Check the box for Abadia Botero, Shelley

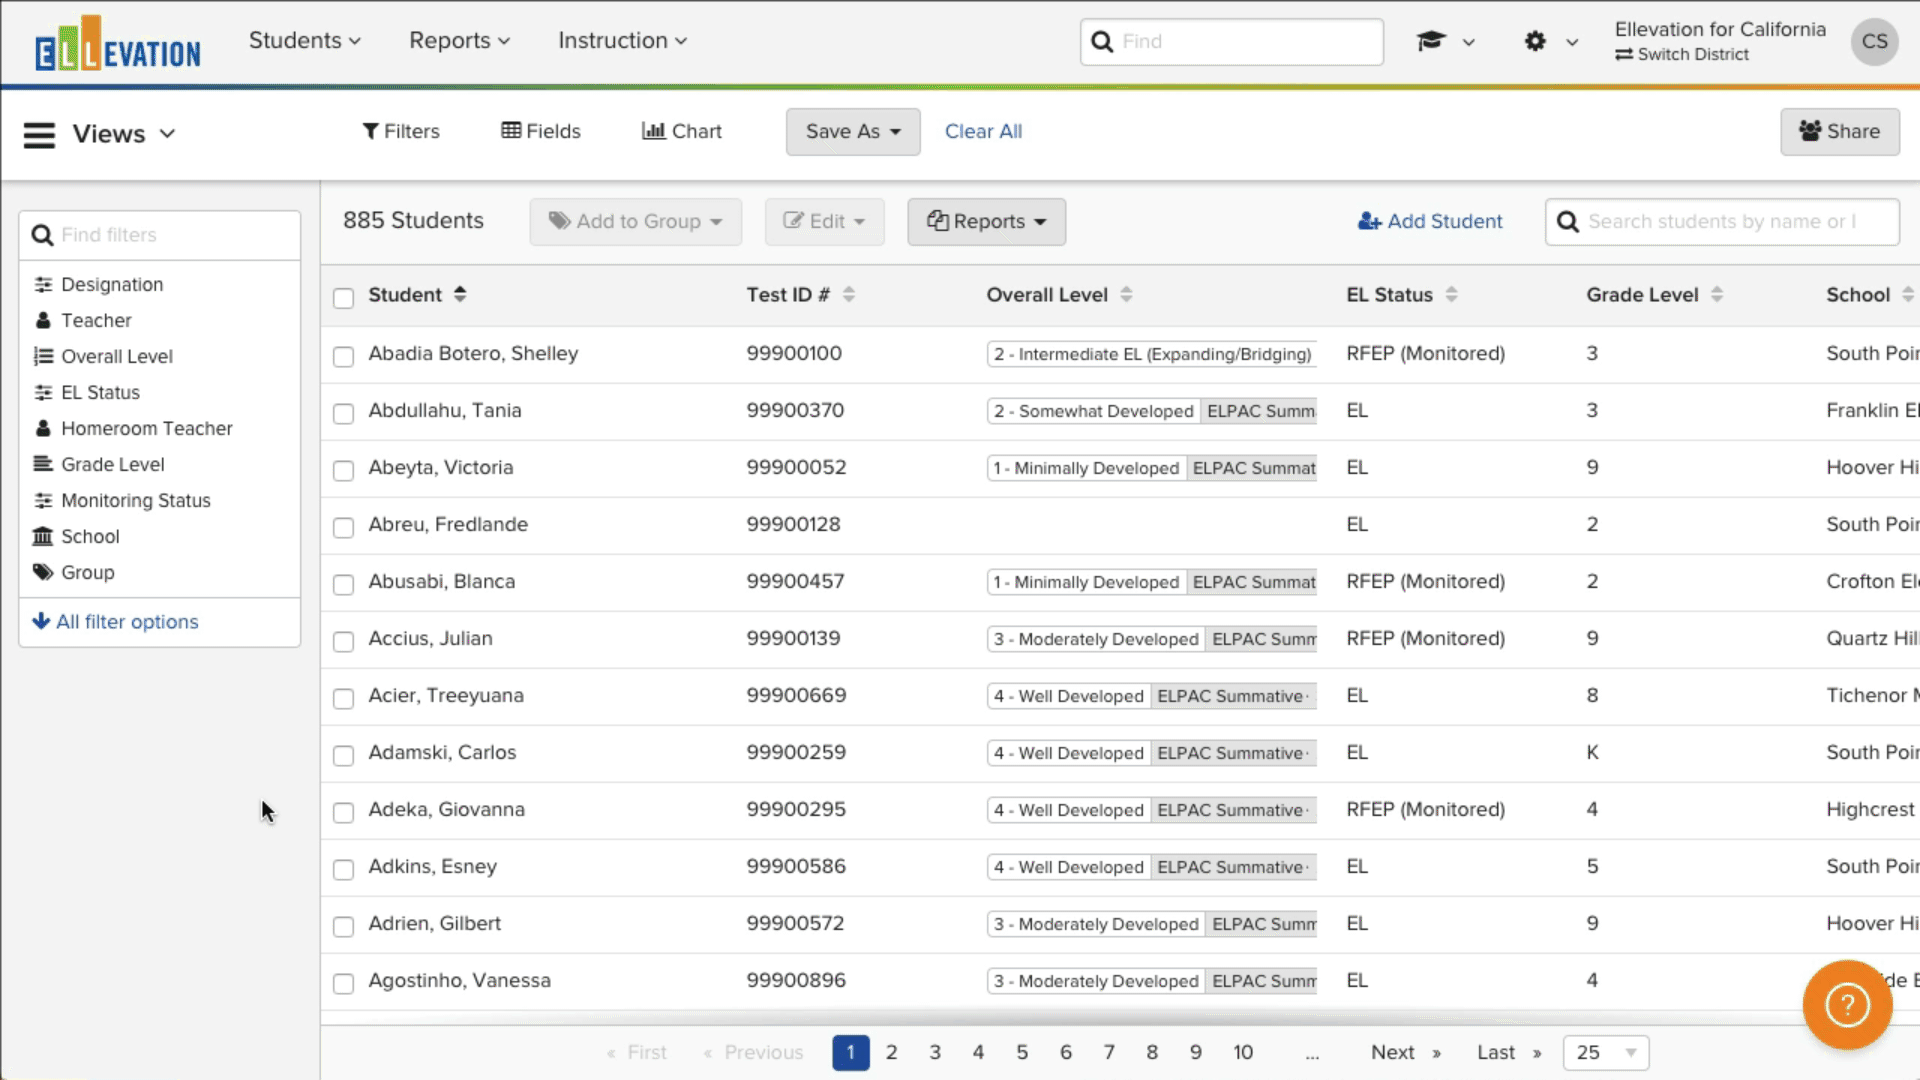[343, 357]
